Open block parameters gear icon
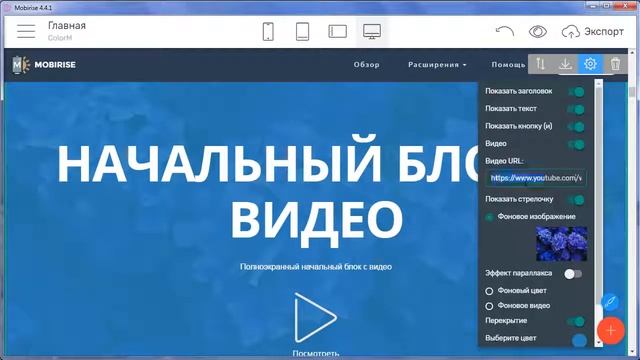640x360 pixels. tap(590, 64)
